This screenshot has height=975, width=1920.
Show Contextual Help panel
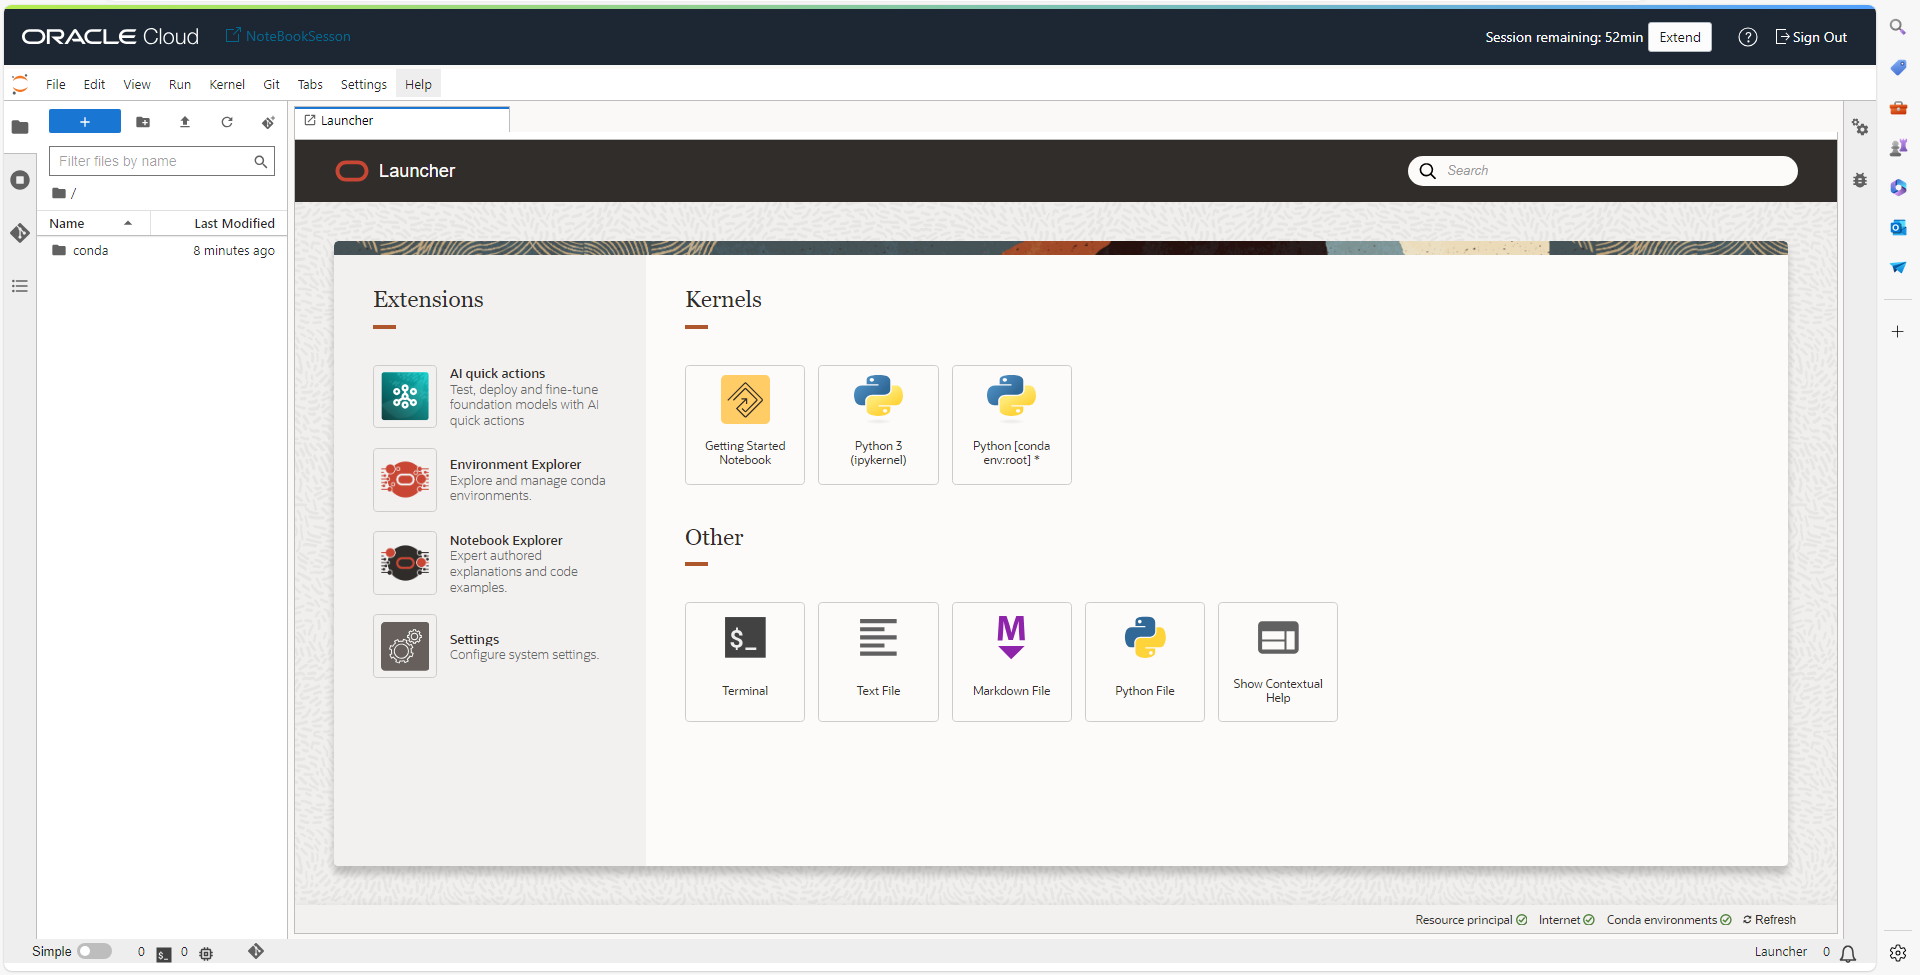click(1278, 662)
